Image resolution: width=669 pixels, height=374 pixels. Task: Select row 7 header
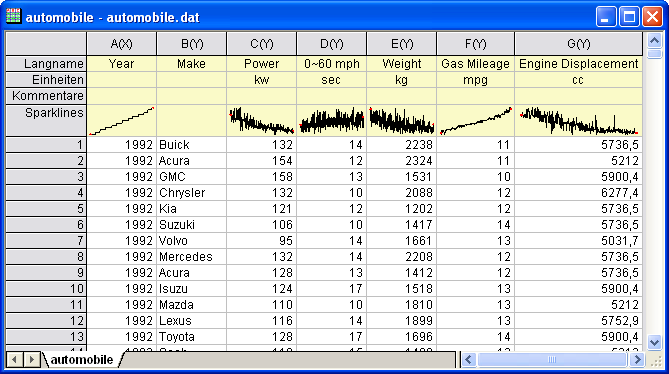[x=46, y=241]
